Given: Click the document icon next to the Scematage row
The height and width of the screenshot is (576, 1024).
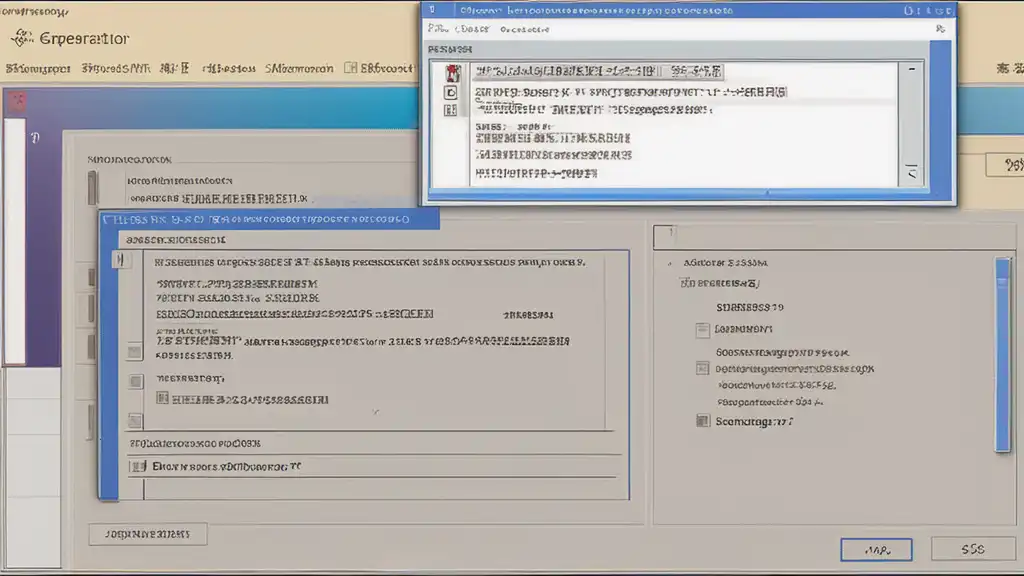Looking at the screenshot, I should pos(703,421).
